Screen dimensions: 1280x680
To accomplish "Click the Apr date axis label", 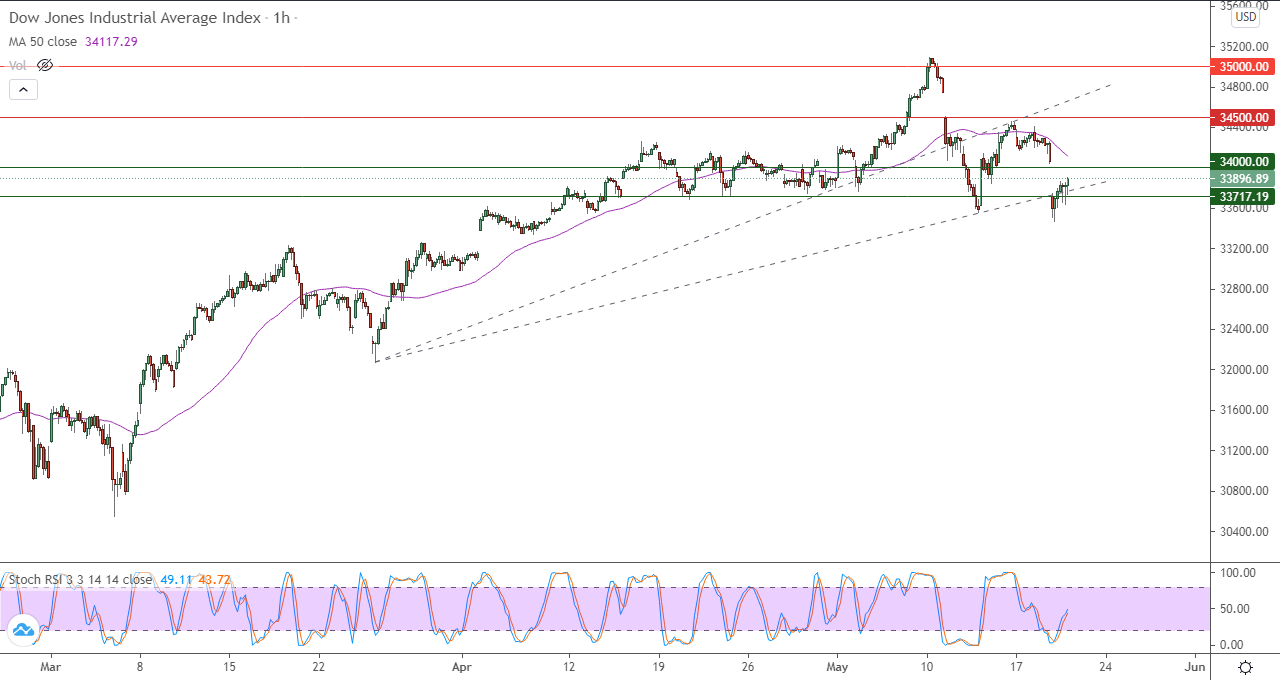I will click(x=461, y=666).
